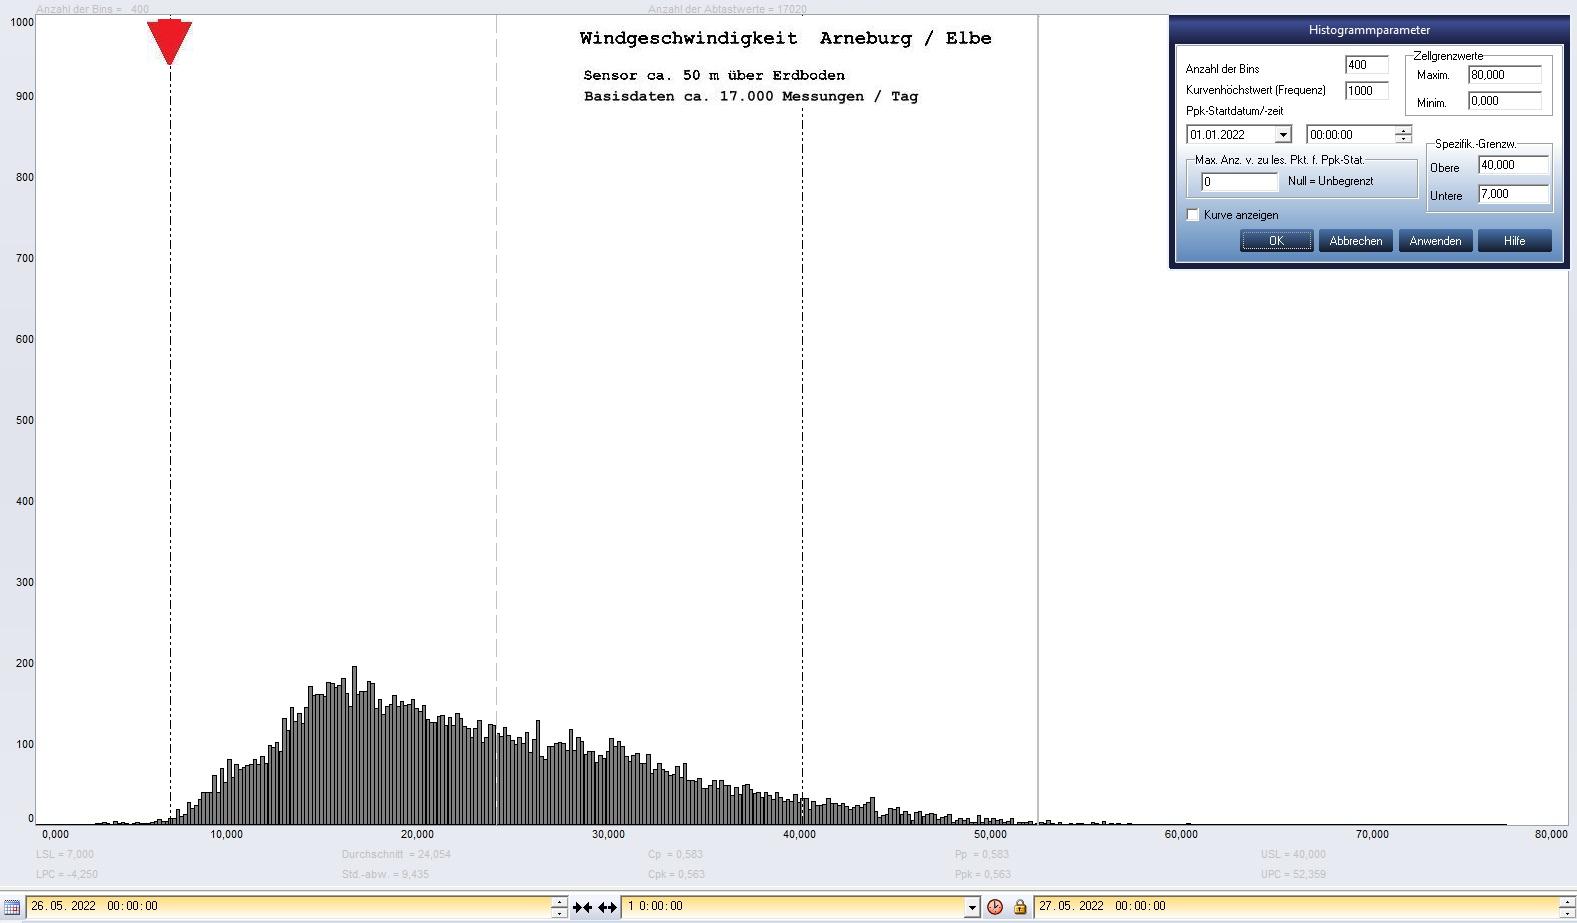Click the end date spinner arrows

tap(1567, 907)
